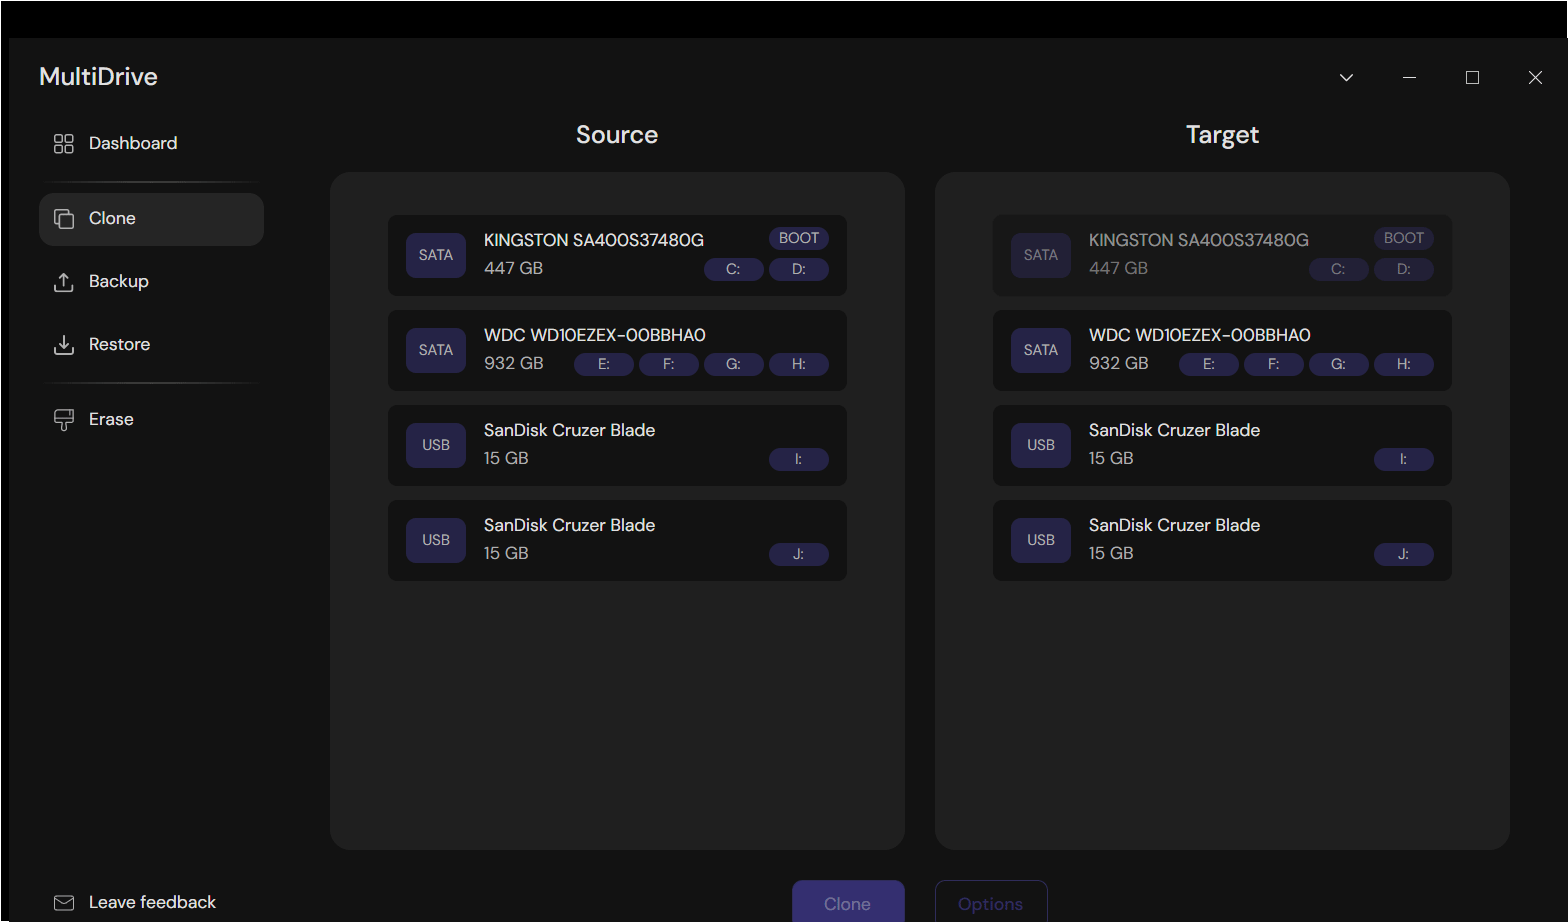This screenshot has width=1568, height=922.
Task: Click the D: partition in Source
Action: pos(799,269)
